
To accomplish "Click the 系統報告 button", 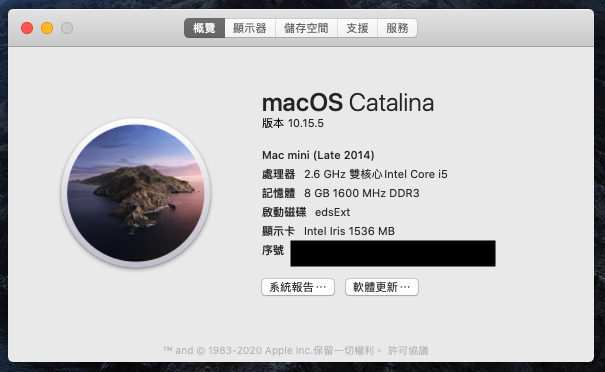I will pos(298,287).
